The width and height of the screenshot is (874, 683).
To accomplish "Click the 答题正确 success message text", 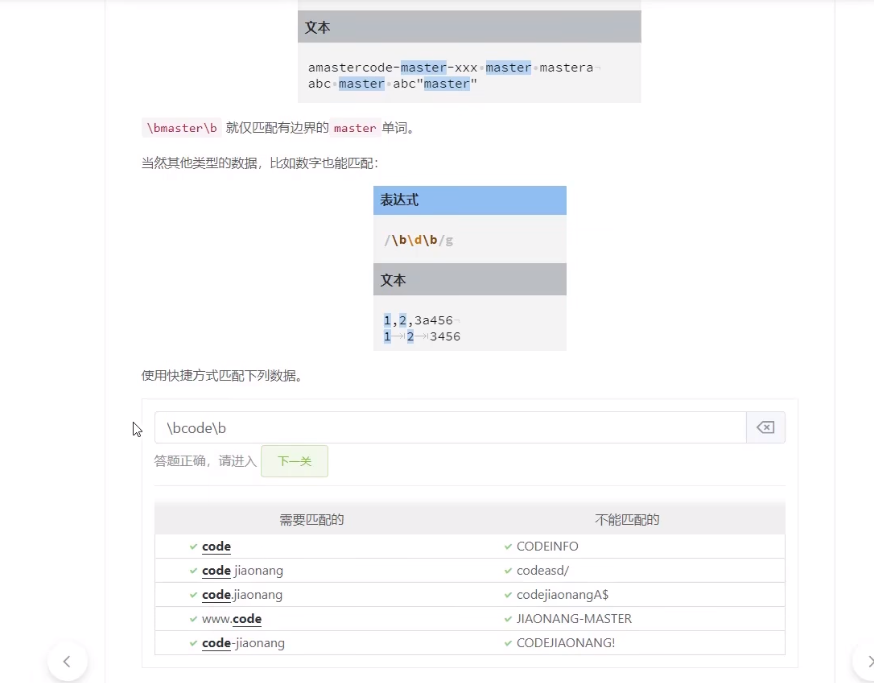I will 205,462.
